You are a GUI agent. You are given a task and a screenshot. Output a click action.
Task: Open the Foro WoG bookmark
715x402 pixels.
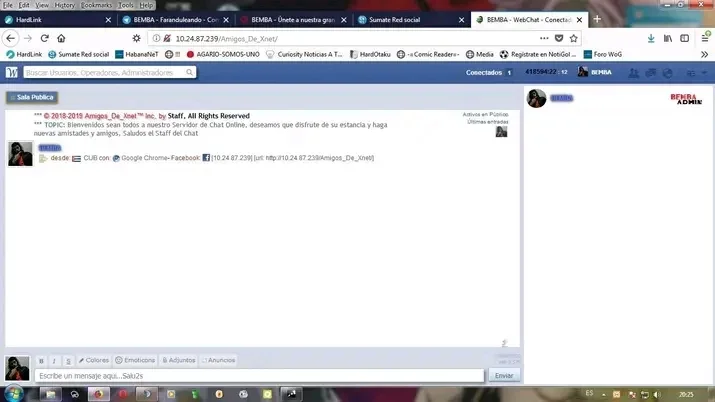click(603, 54)
